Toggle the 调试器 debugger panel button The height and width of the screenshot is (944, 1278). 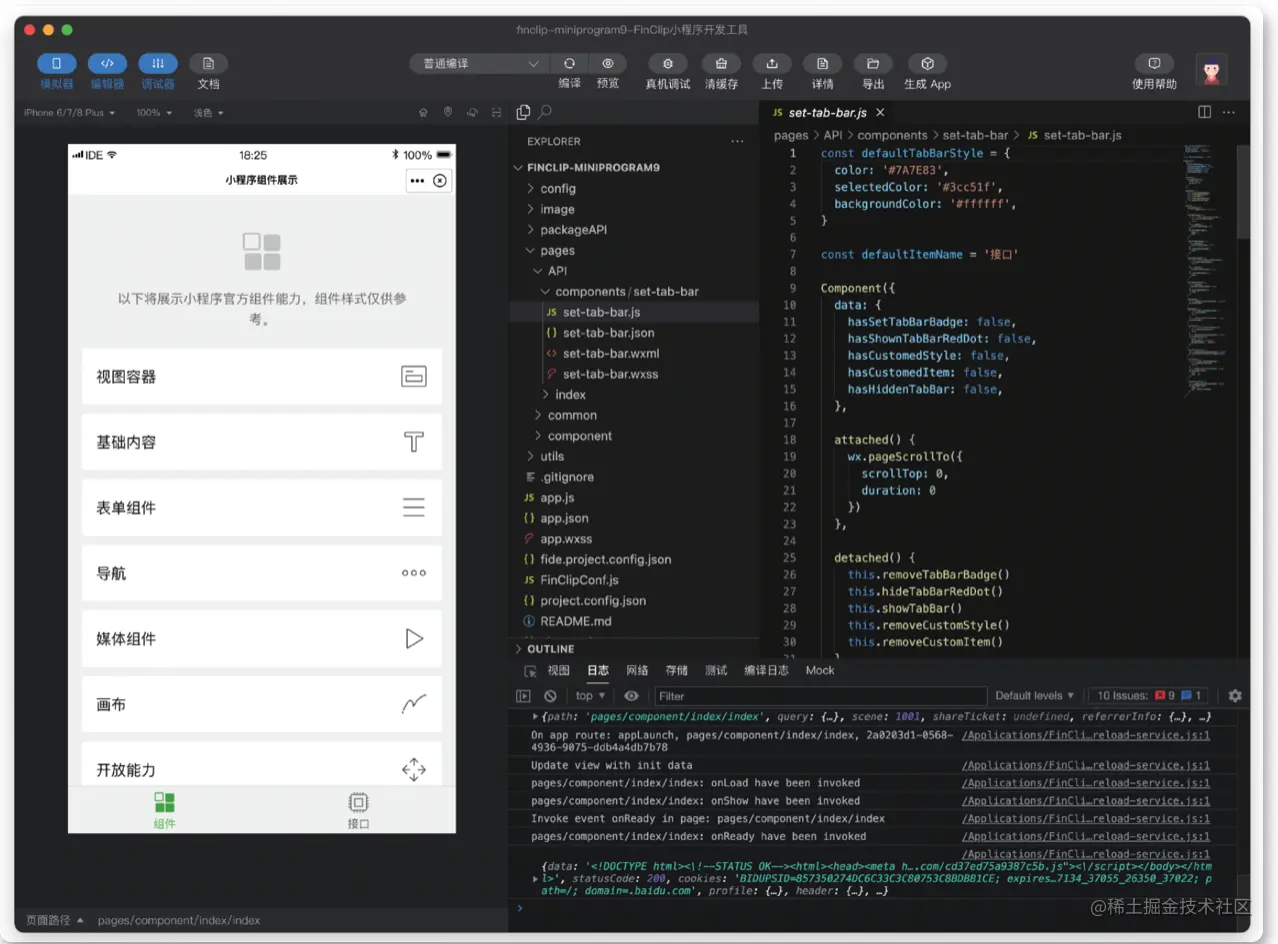point(158,64)
